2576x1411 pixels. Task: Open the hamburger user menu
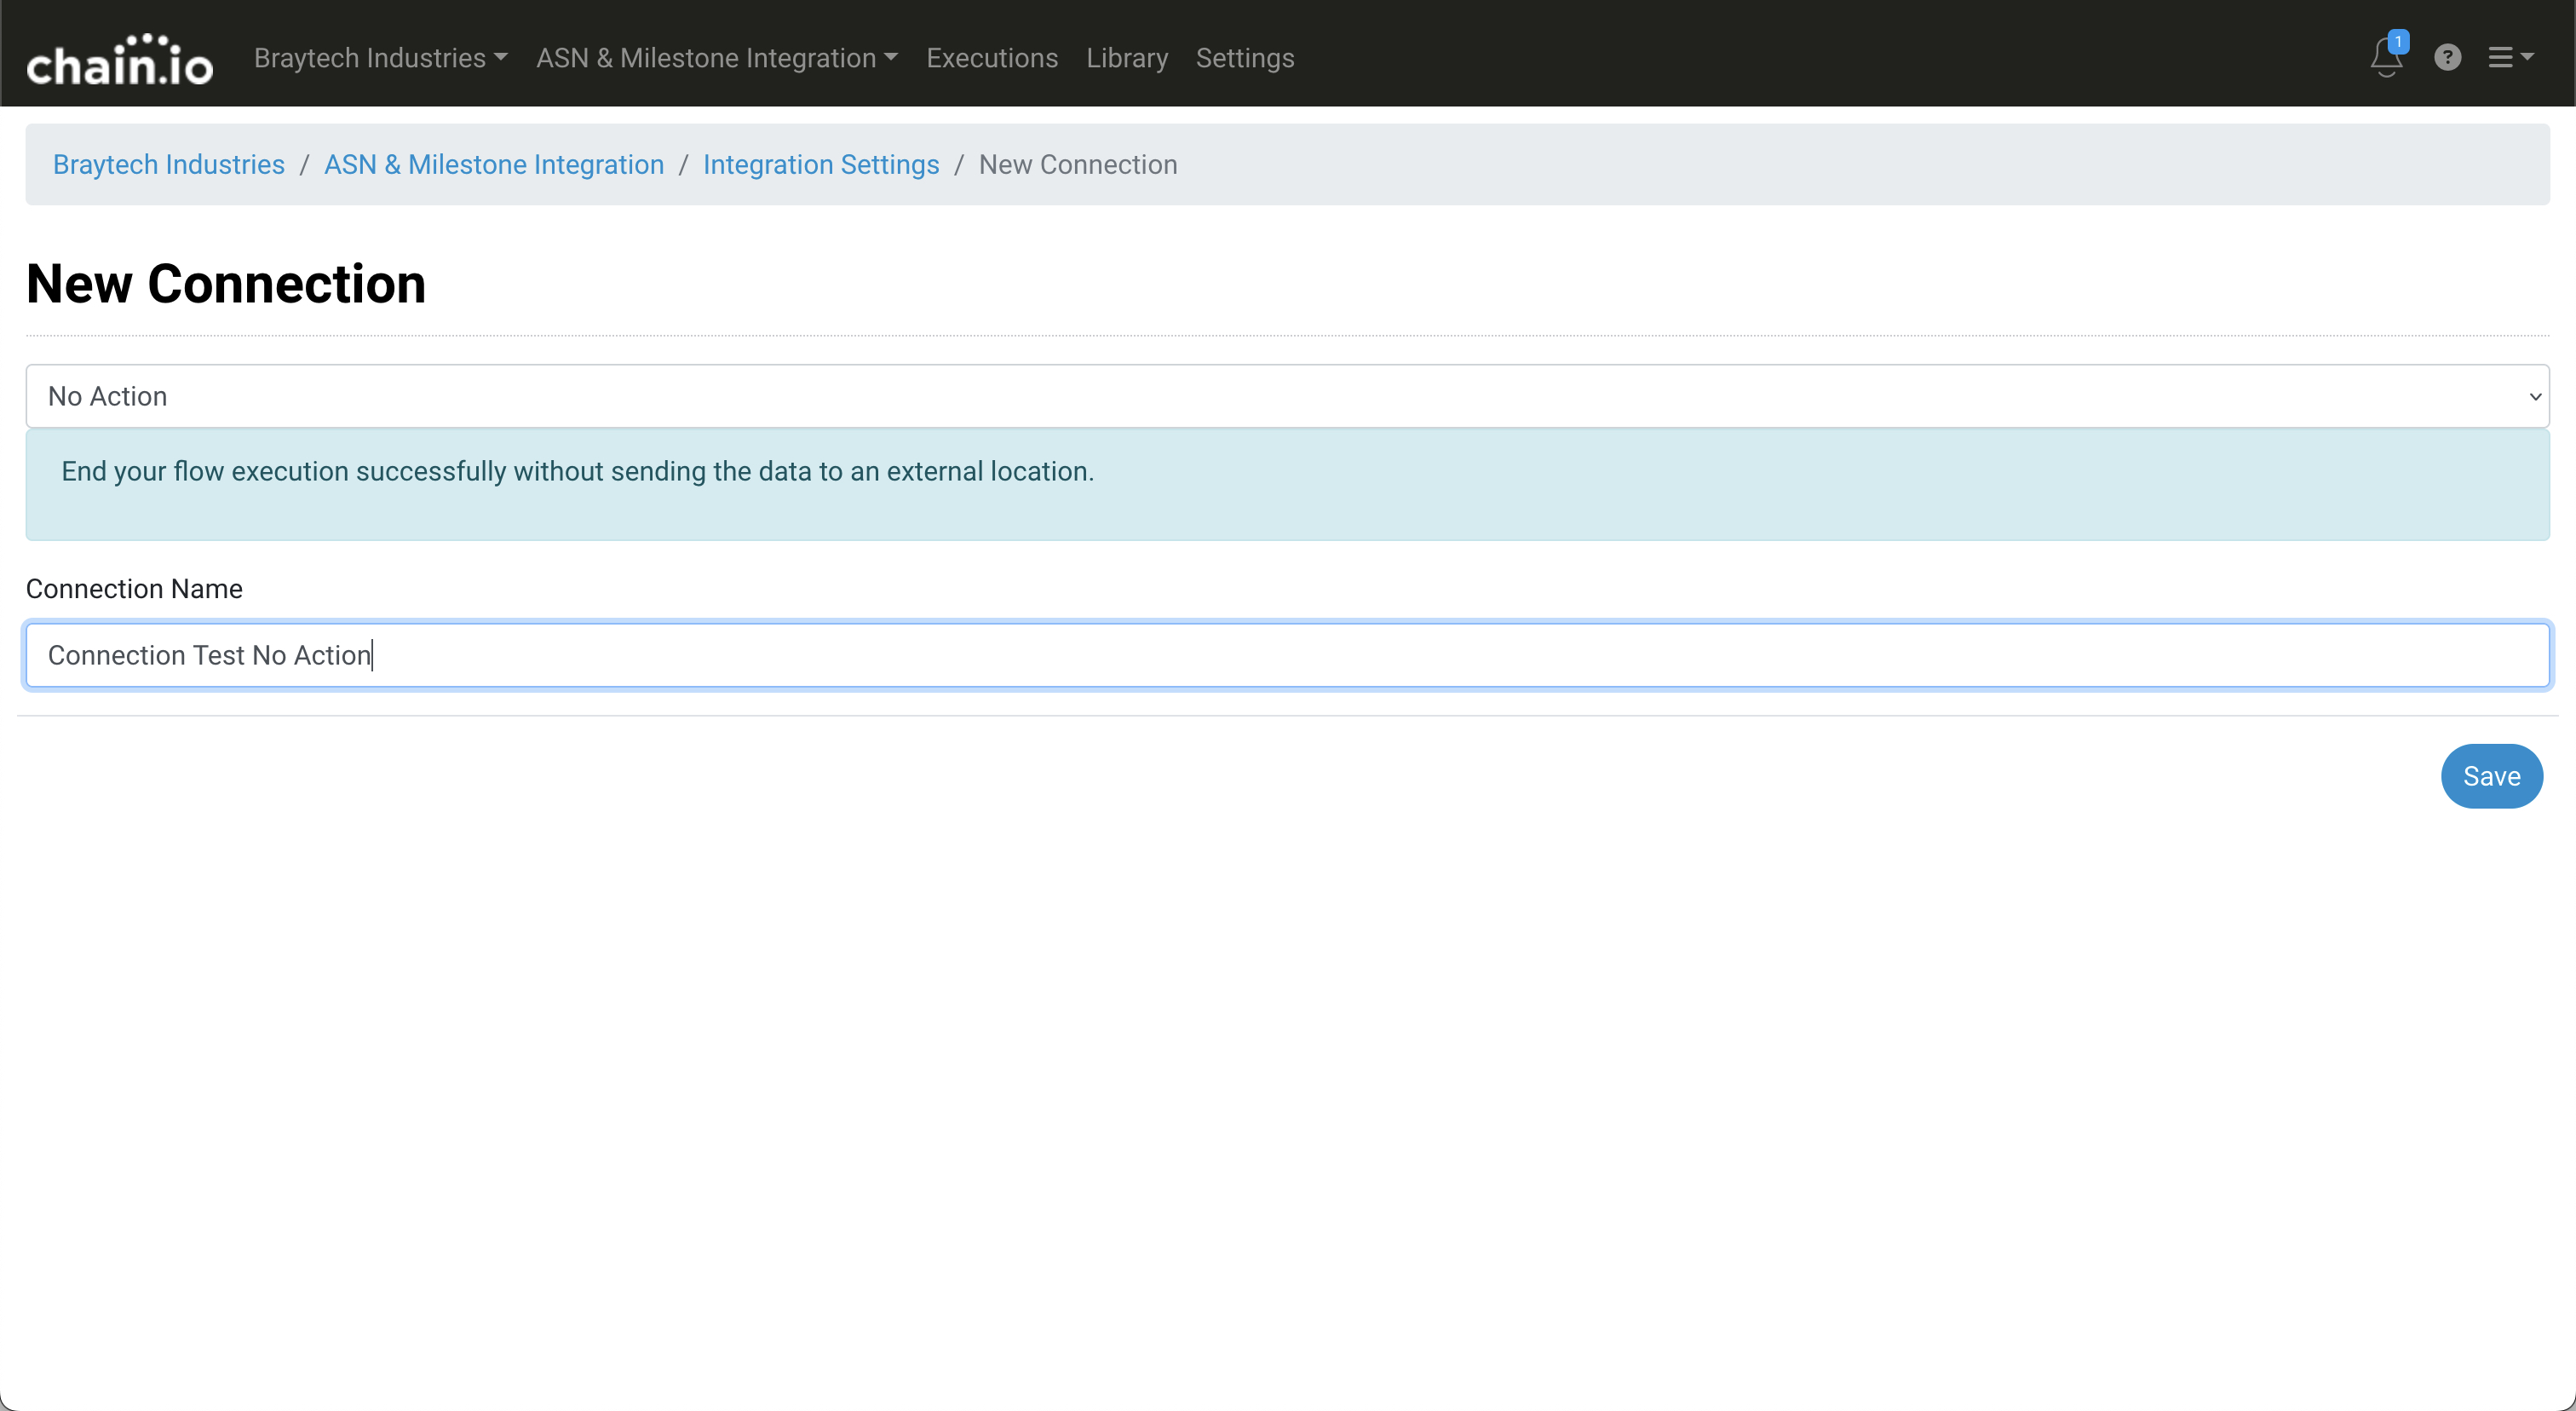pyautogui.click(x=2510, y=58)
